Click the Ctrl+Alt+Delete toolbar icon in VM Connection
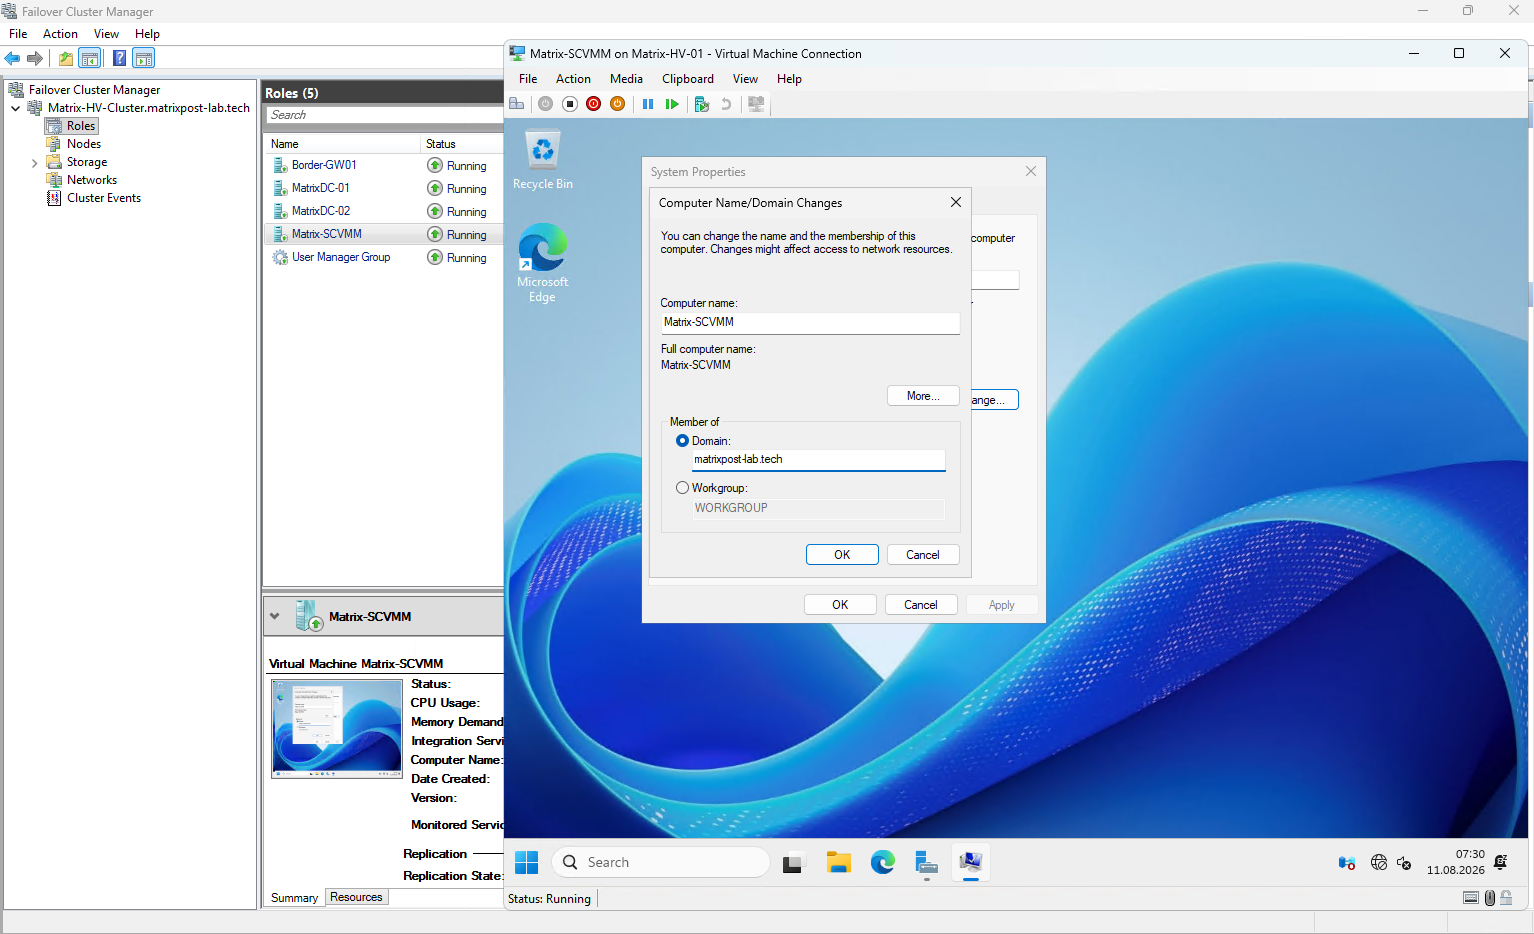This screenshot has width=1534, height=934. 517,104
